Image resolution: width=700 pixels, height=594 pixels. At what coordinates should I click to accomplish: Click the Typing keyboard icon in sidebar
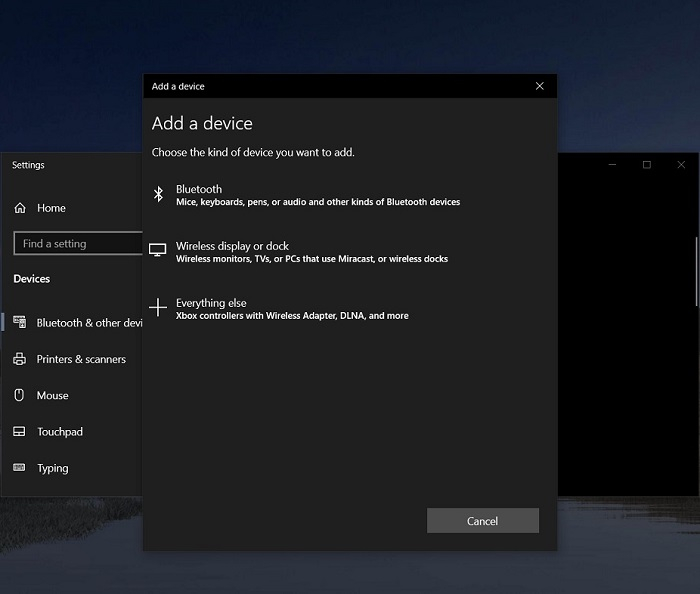19,468
